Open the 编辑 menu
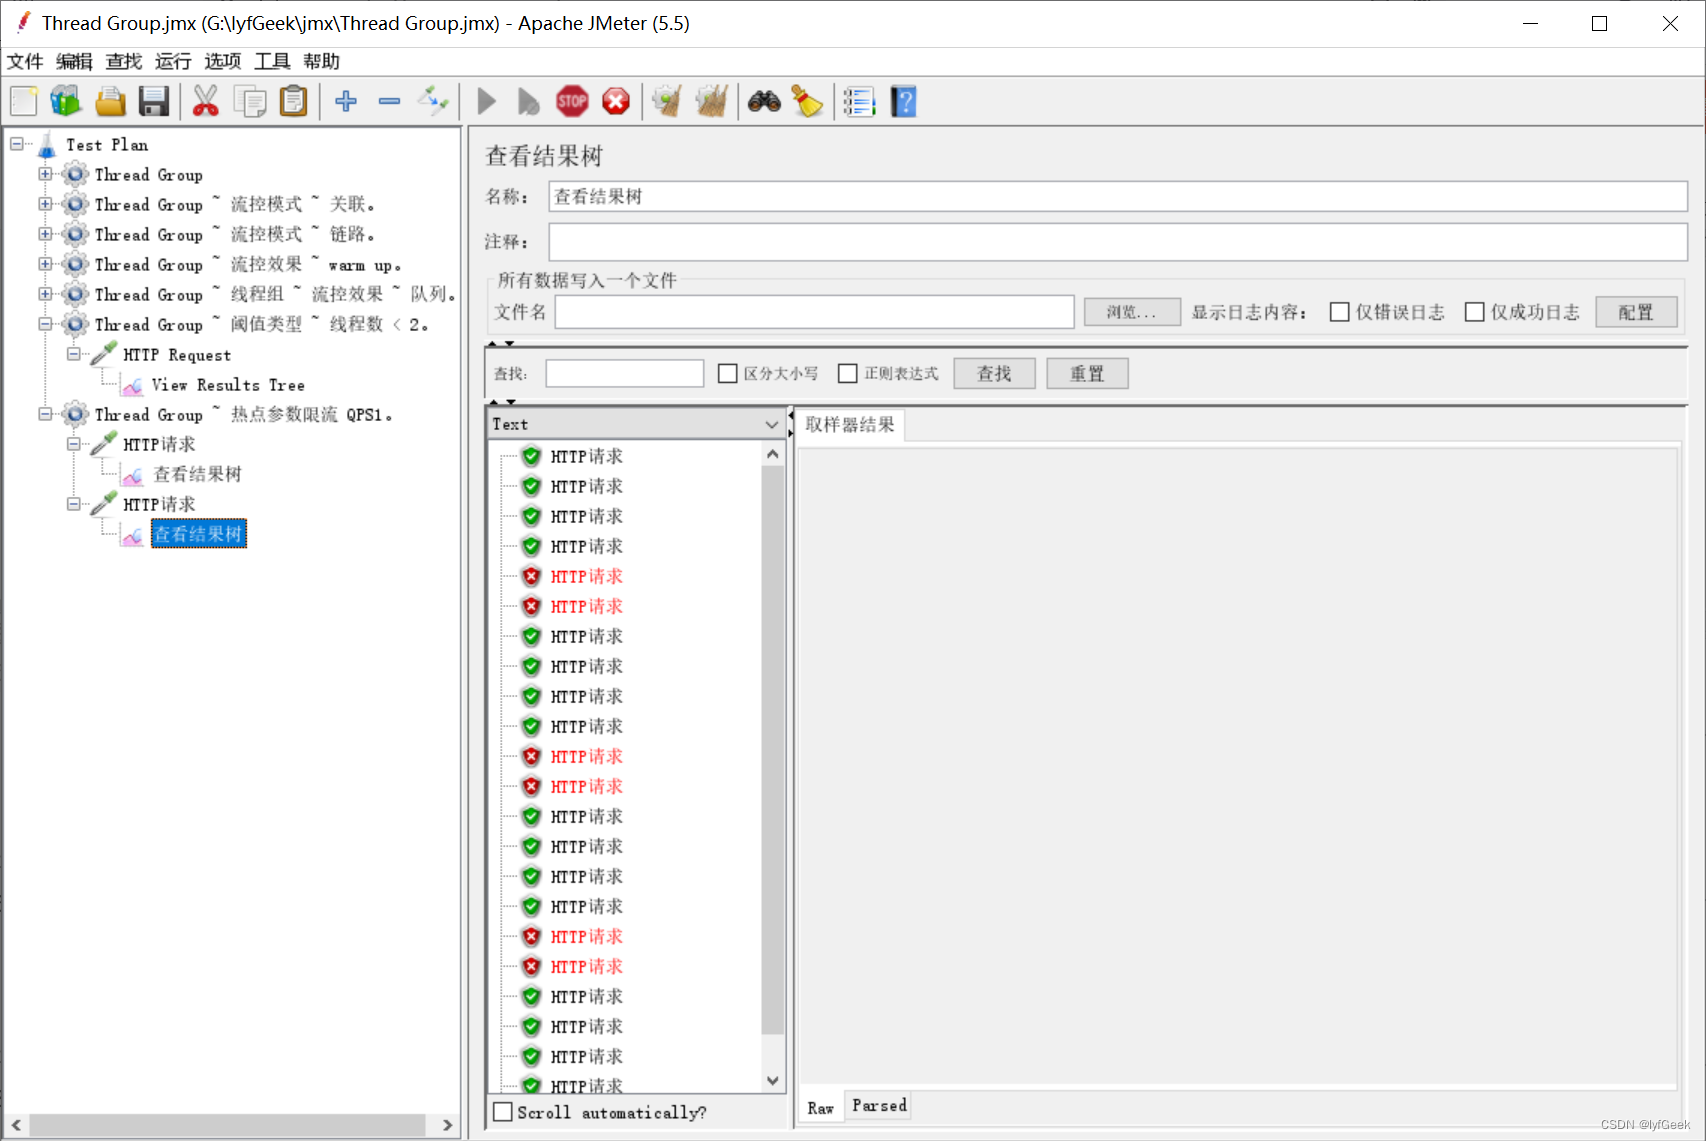This screenshot has height=1141, width=1706. tap(74, 61)
